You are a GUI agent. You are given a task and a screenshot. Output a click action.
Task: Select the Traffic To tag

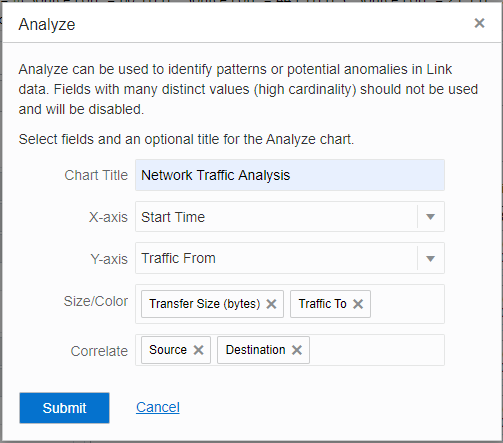pos(322,304)
